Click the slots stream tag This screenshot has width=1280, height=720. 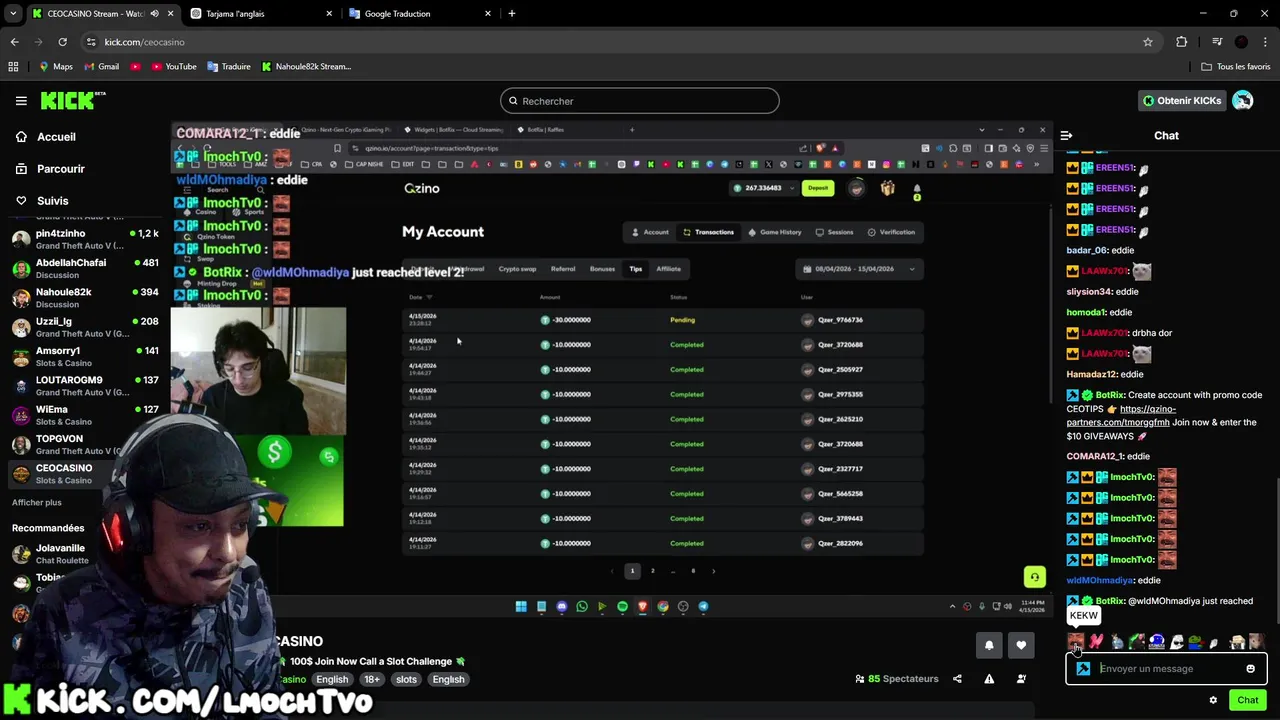click(x=406, y=679)
